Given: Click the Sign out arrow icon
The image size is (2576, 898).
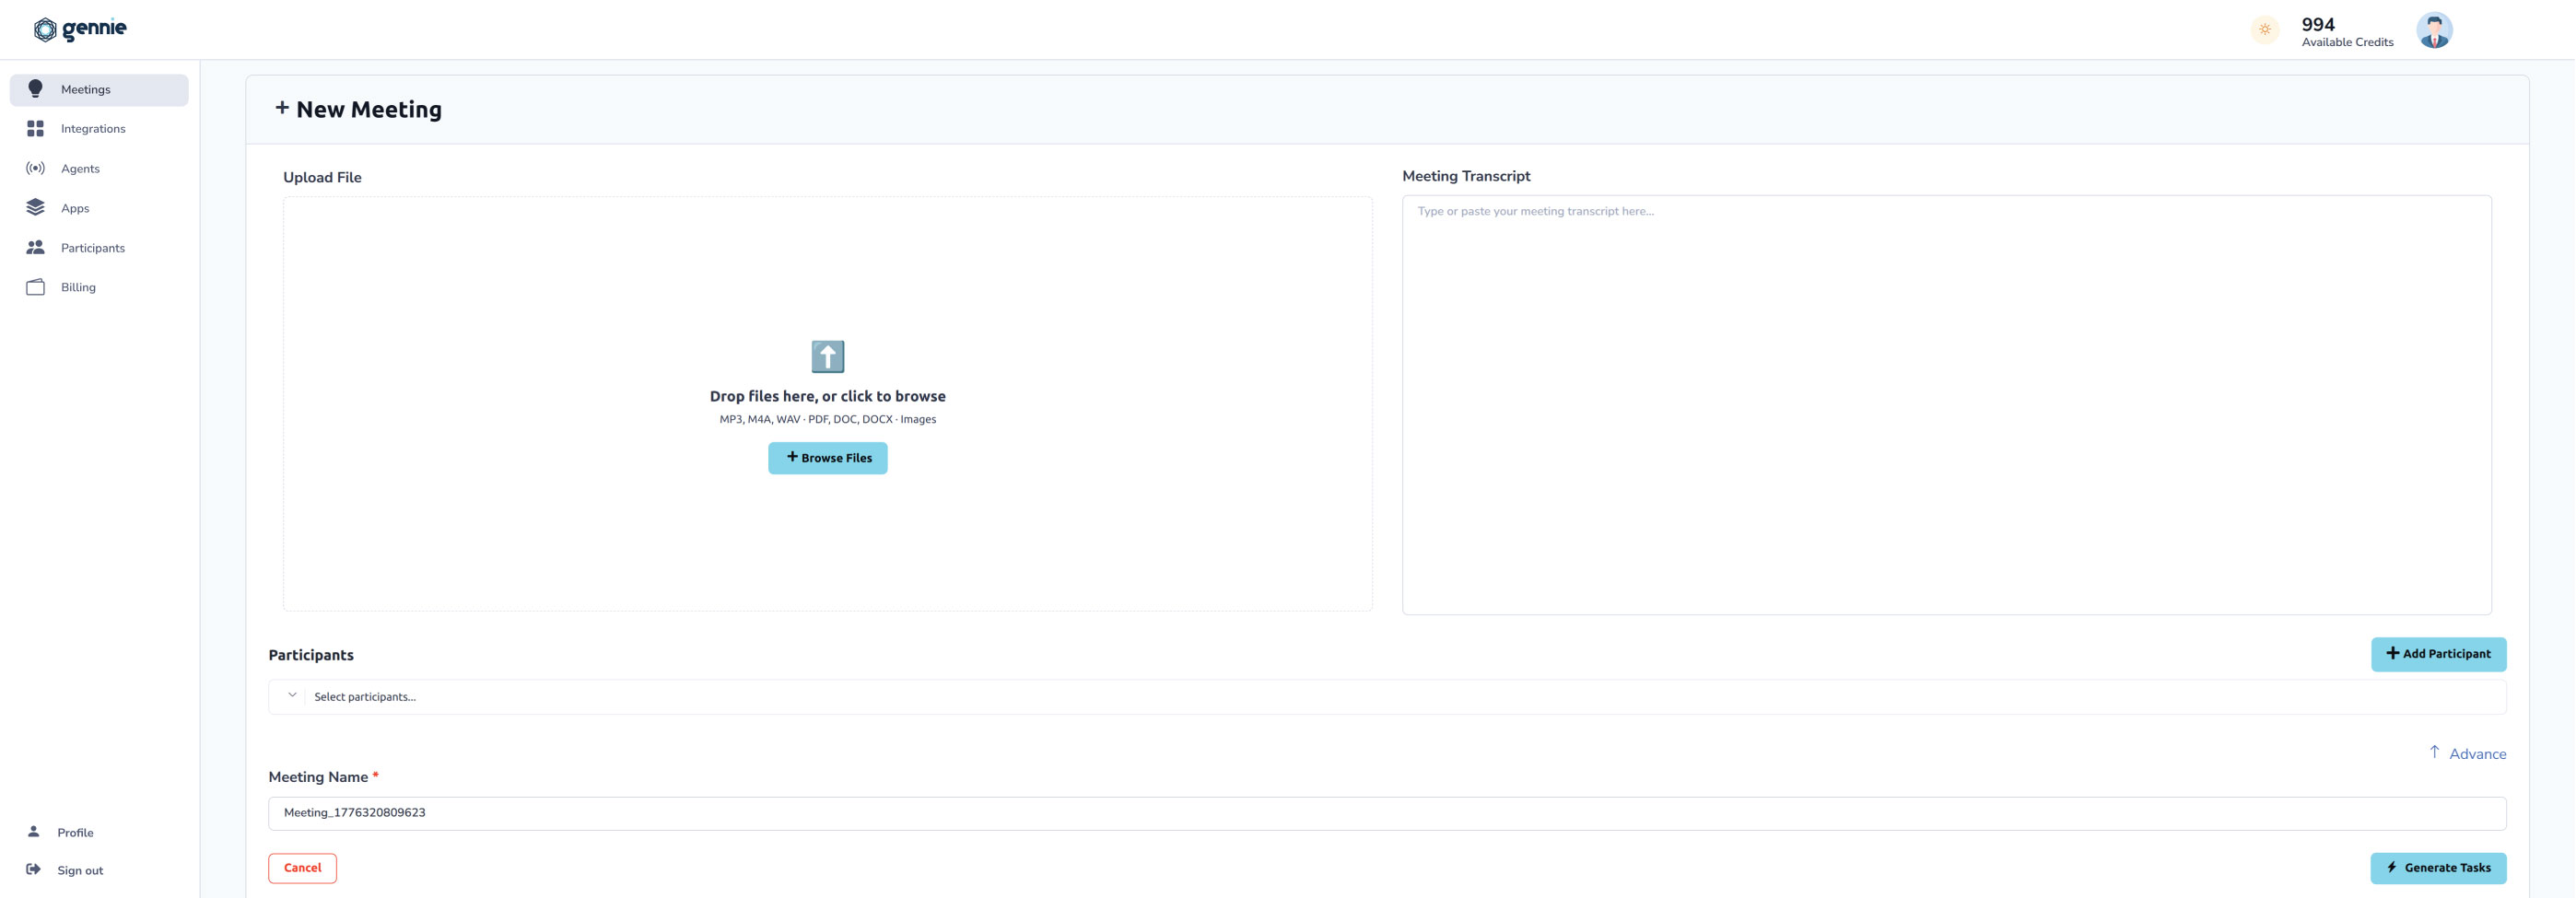Looking at the screenshot, I should [x=34, y=870].
